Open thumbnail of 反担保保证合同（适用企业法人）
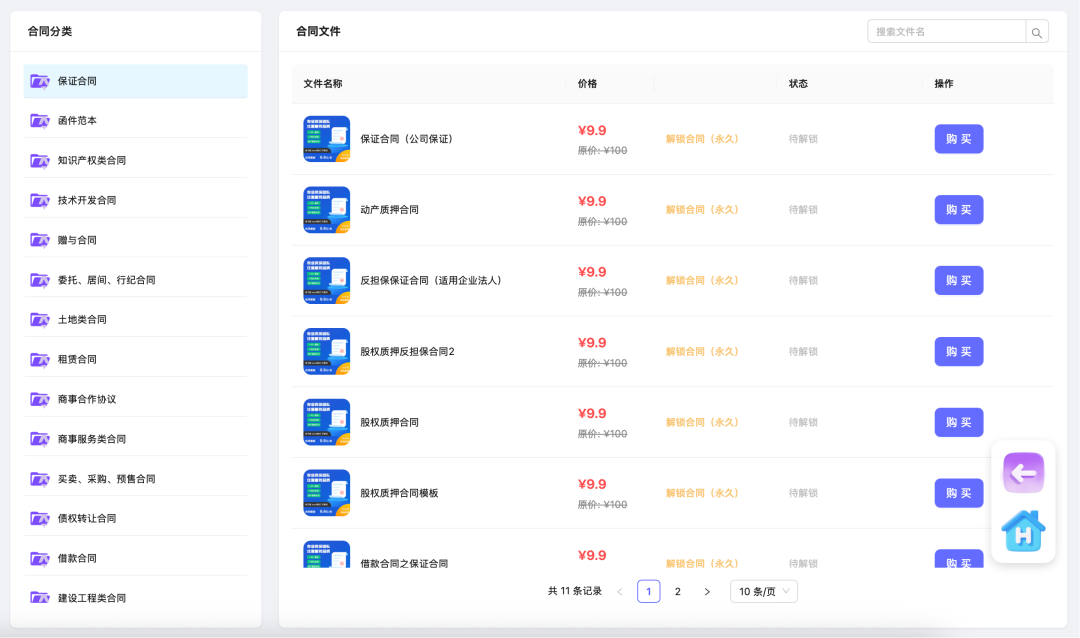1080x638 pixels. coord(326,280)
